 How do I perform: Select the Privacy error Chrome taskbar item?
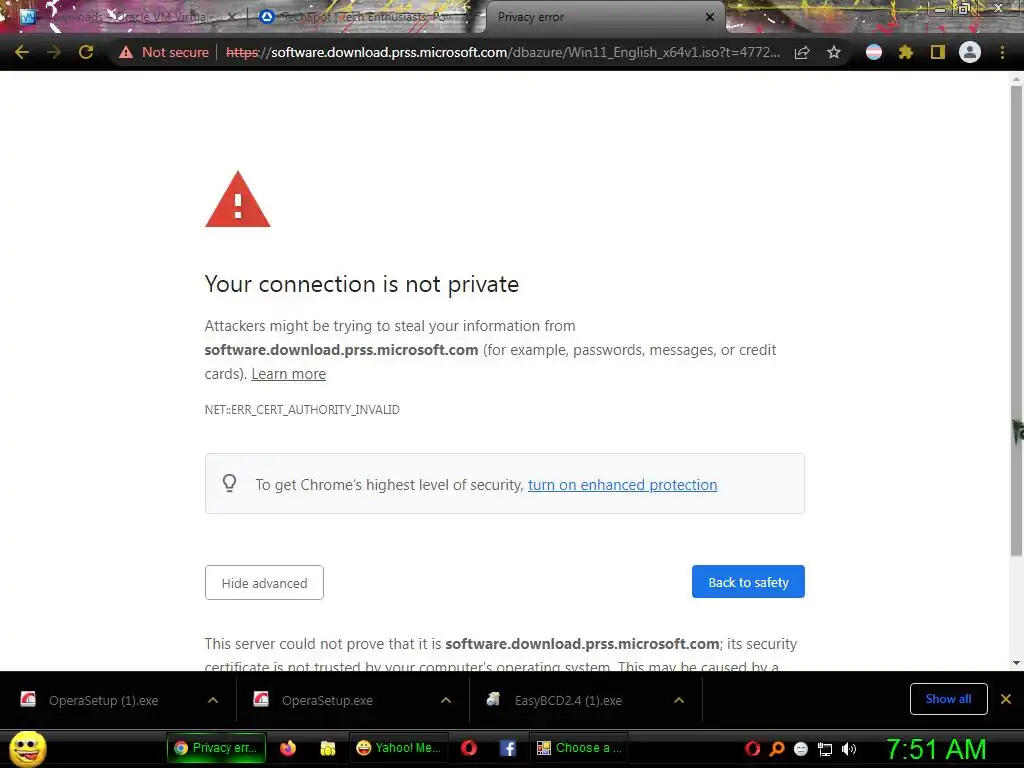[217, 748]
